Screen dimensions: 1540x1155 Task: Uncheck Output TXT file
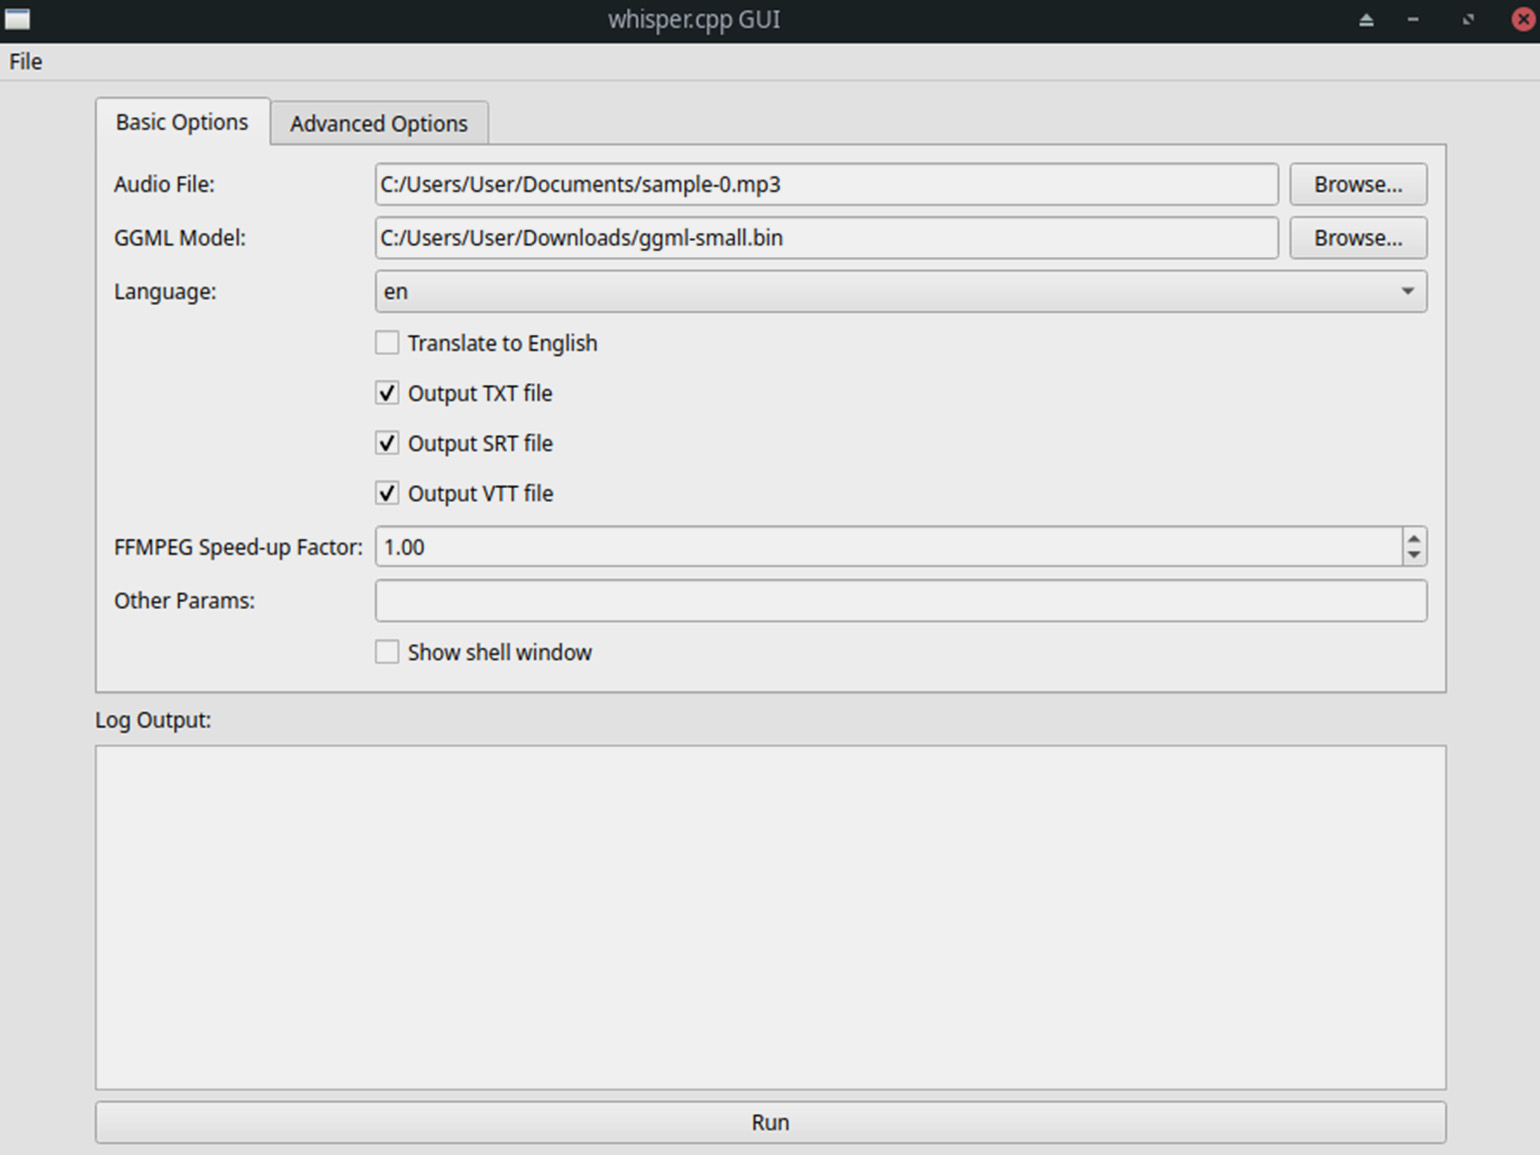[387, 393]
